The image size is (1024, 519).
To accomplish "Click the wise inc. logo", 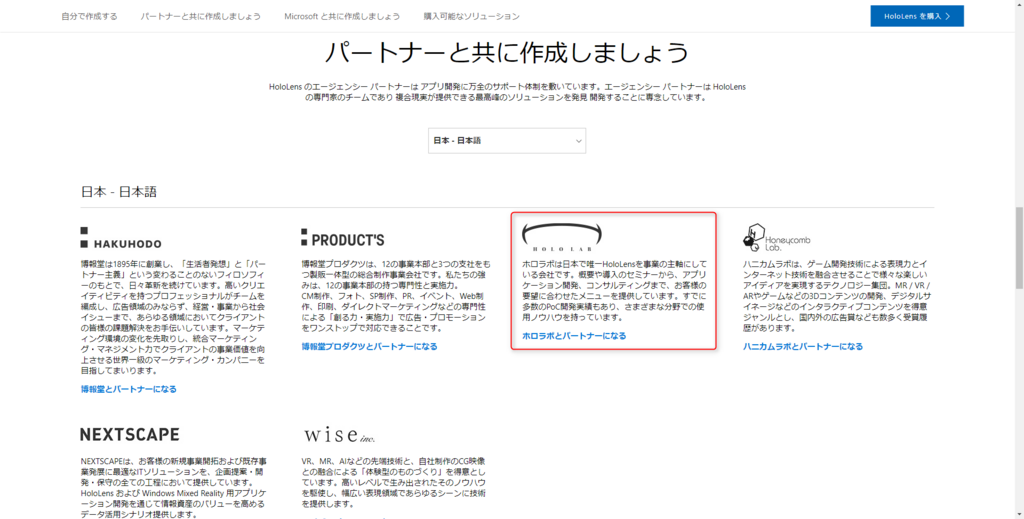I will point(339,434).
